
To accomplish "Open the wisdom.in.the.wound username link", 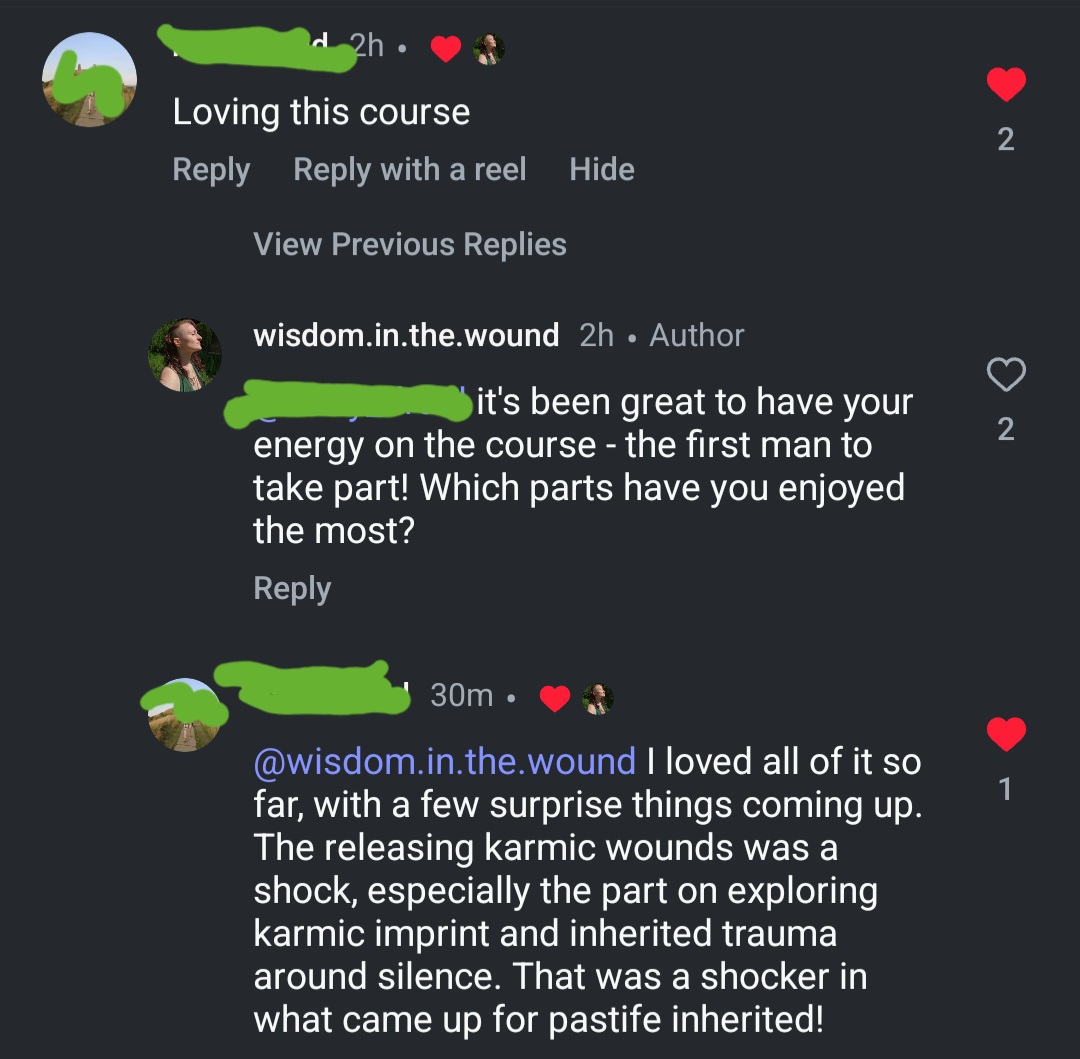I will 406,335.
